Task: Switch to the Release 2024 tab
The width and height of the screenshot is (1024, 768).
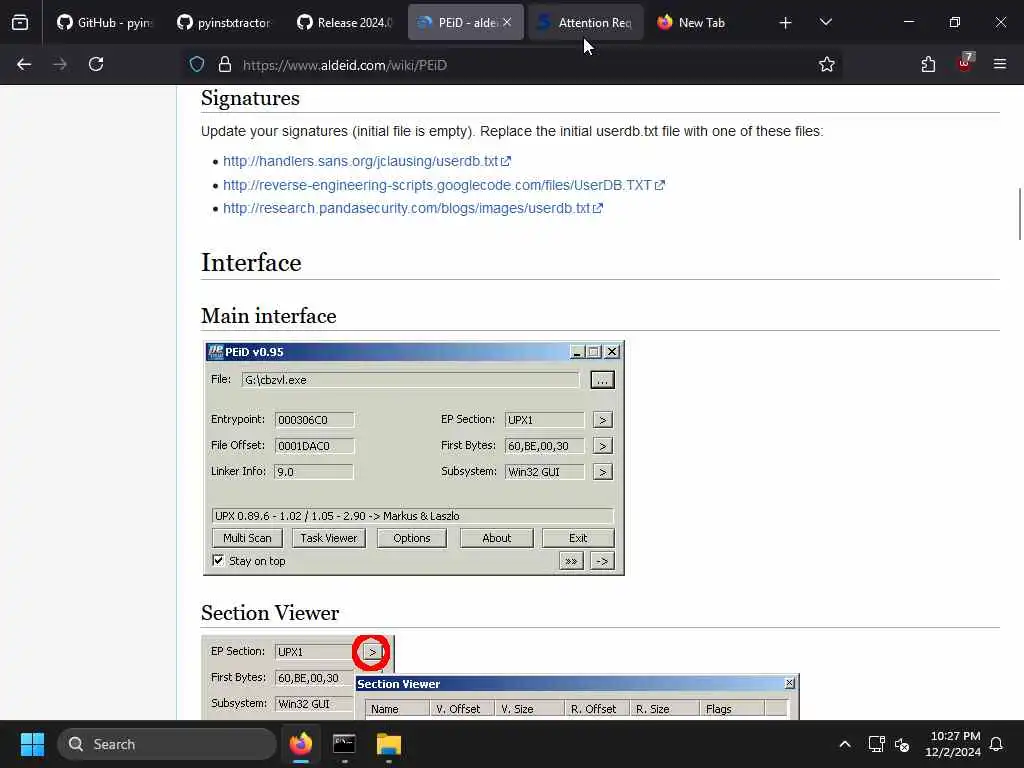Action: tap(344, 23)
